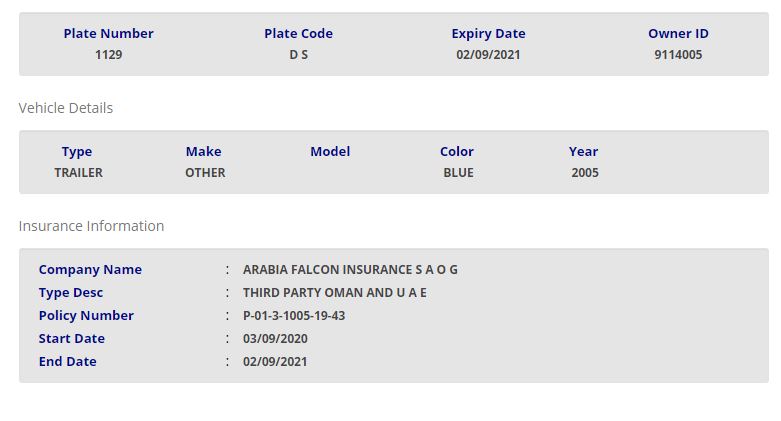Select the vehicle color value BLUE

coord(458,173)
